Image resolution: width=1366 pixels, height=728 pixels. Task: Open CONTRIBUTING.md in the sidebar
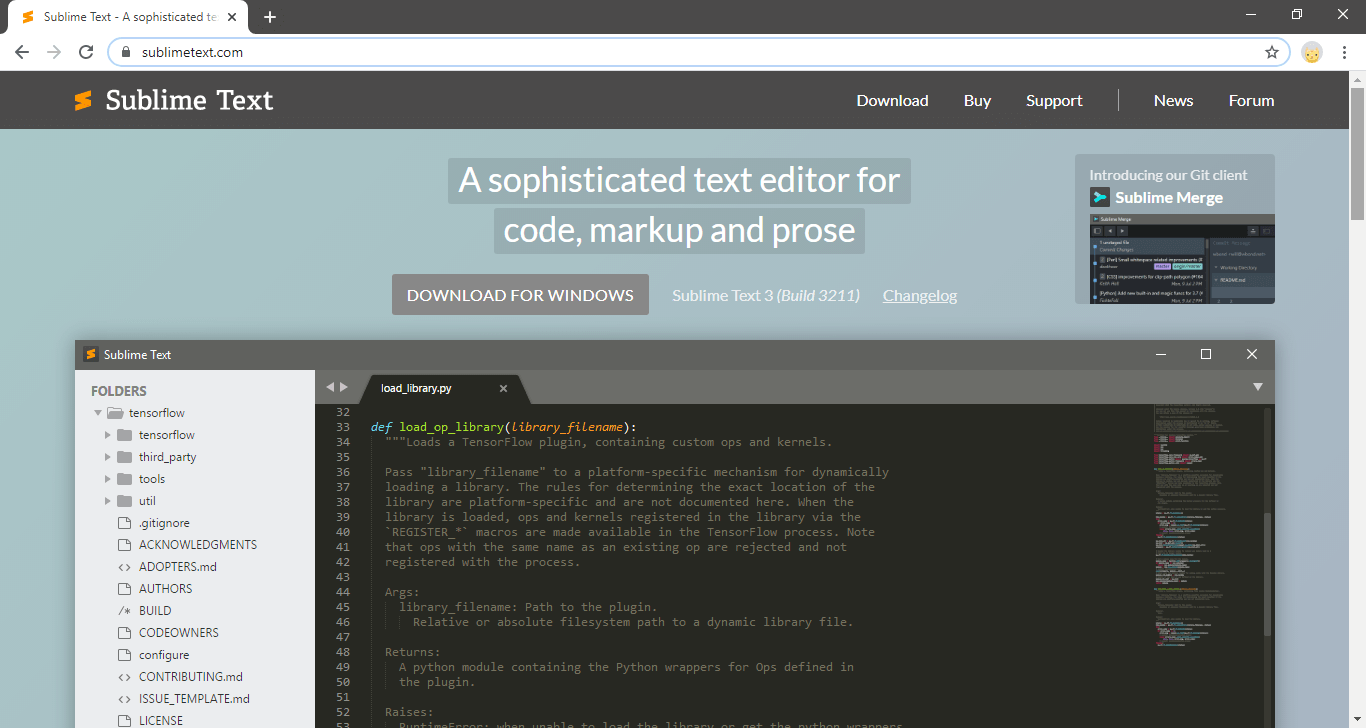pyautogui.click(x=191, y=677)
